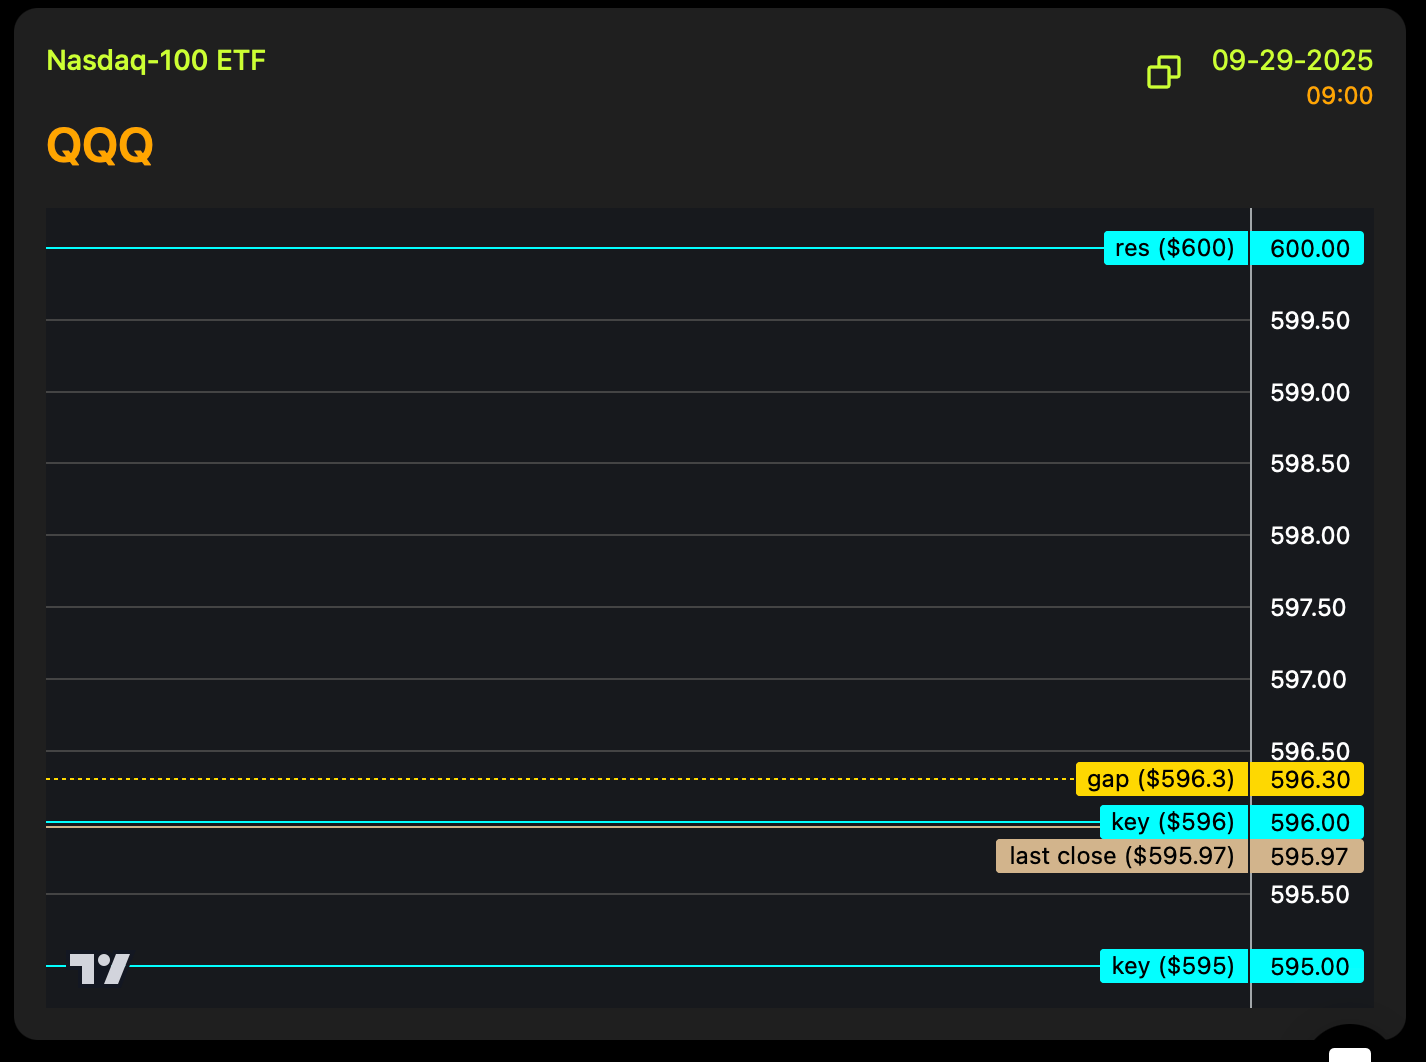Select the res ($600) level label
This screenshot has width=1426, height=1062.
coord(1175,248)
